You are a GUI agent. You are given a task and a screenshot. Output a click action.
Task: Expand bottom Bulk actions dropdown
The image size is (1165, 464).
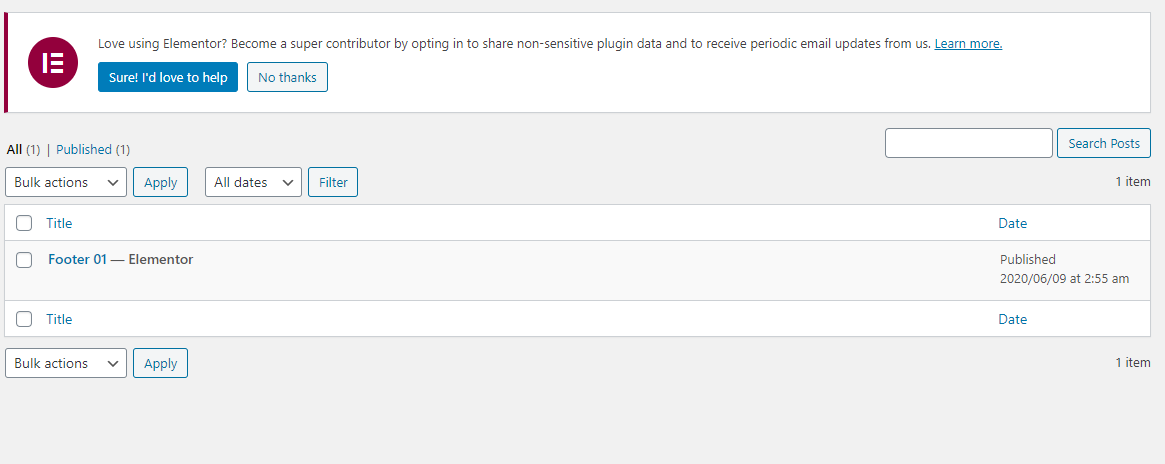pos(66,363)
